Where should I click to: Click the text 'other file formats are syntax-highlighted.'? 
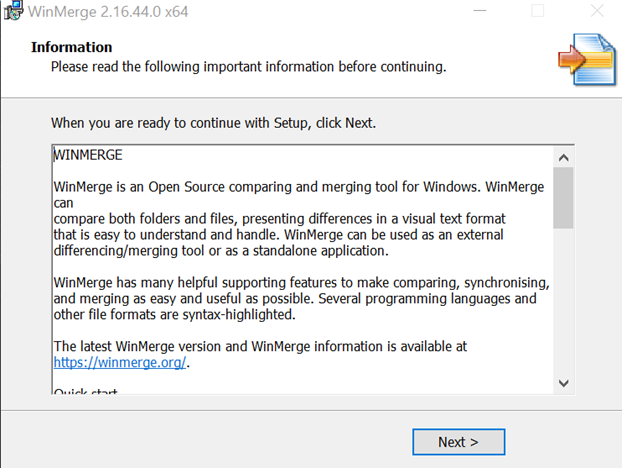[x=175, y=315]
